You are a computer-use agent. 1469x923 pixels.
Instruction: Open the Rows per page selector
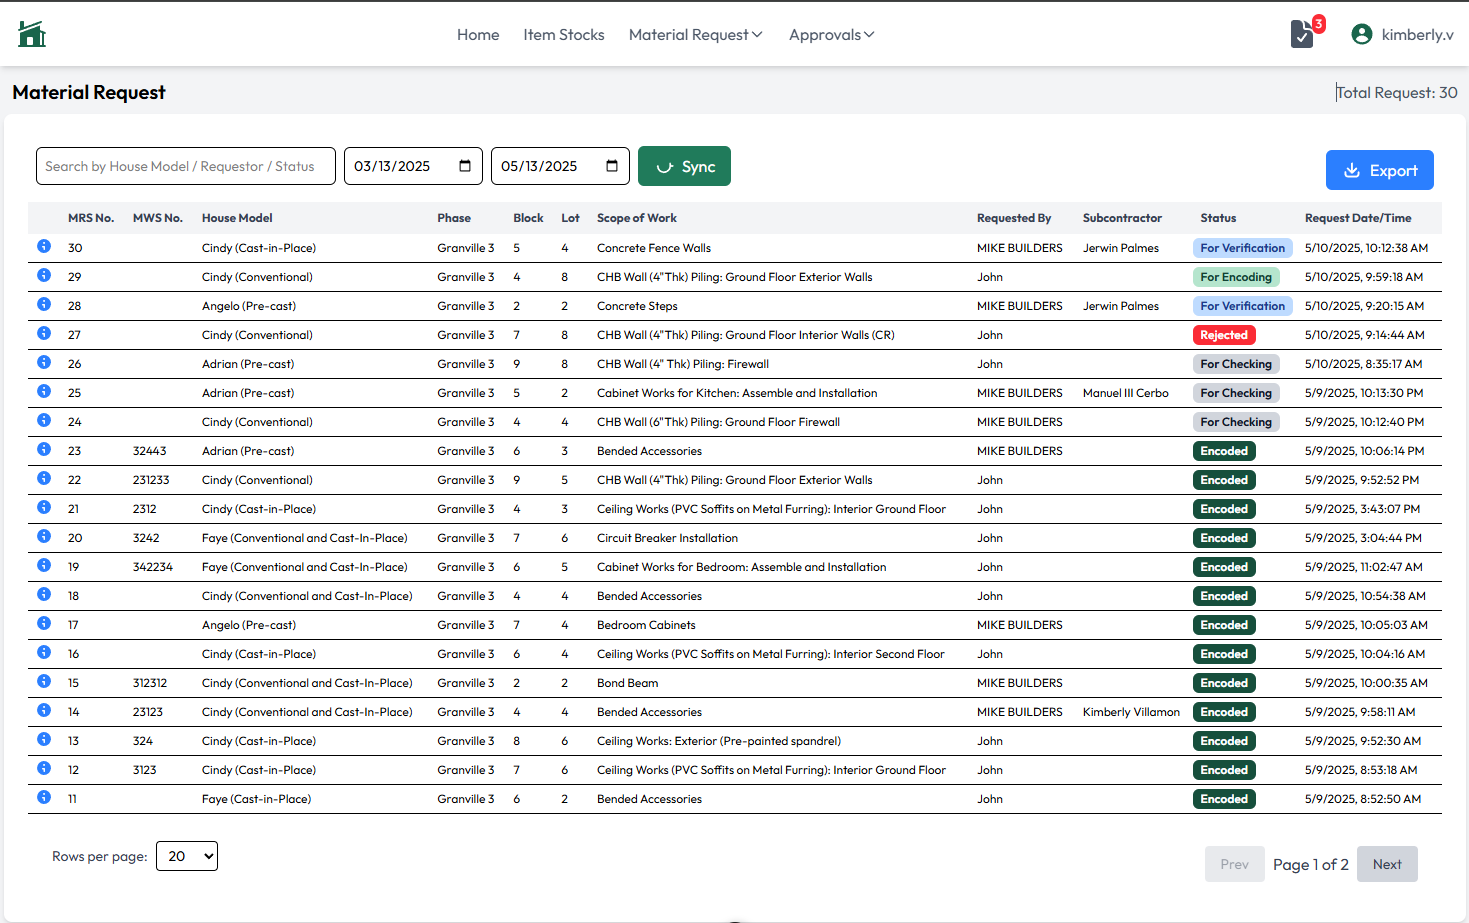187,856
